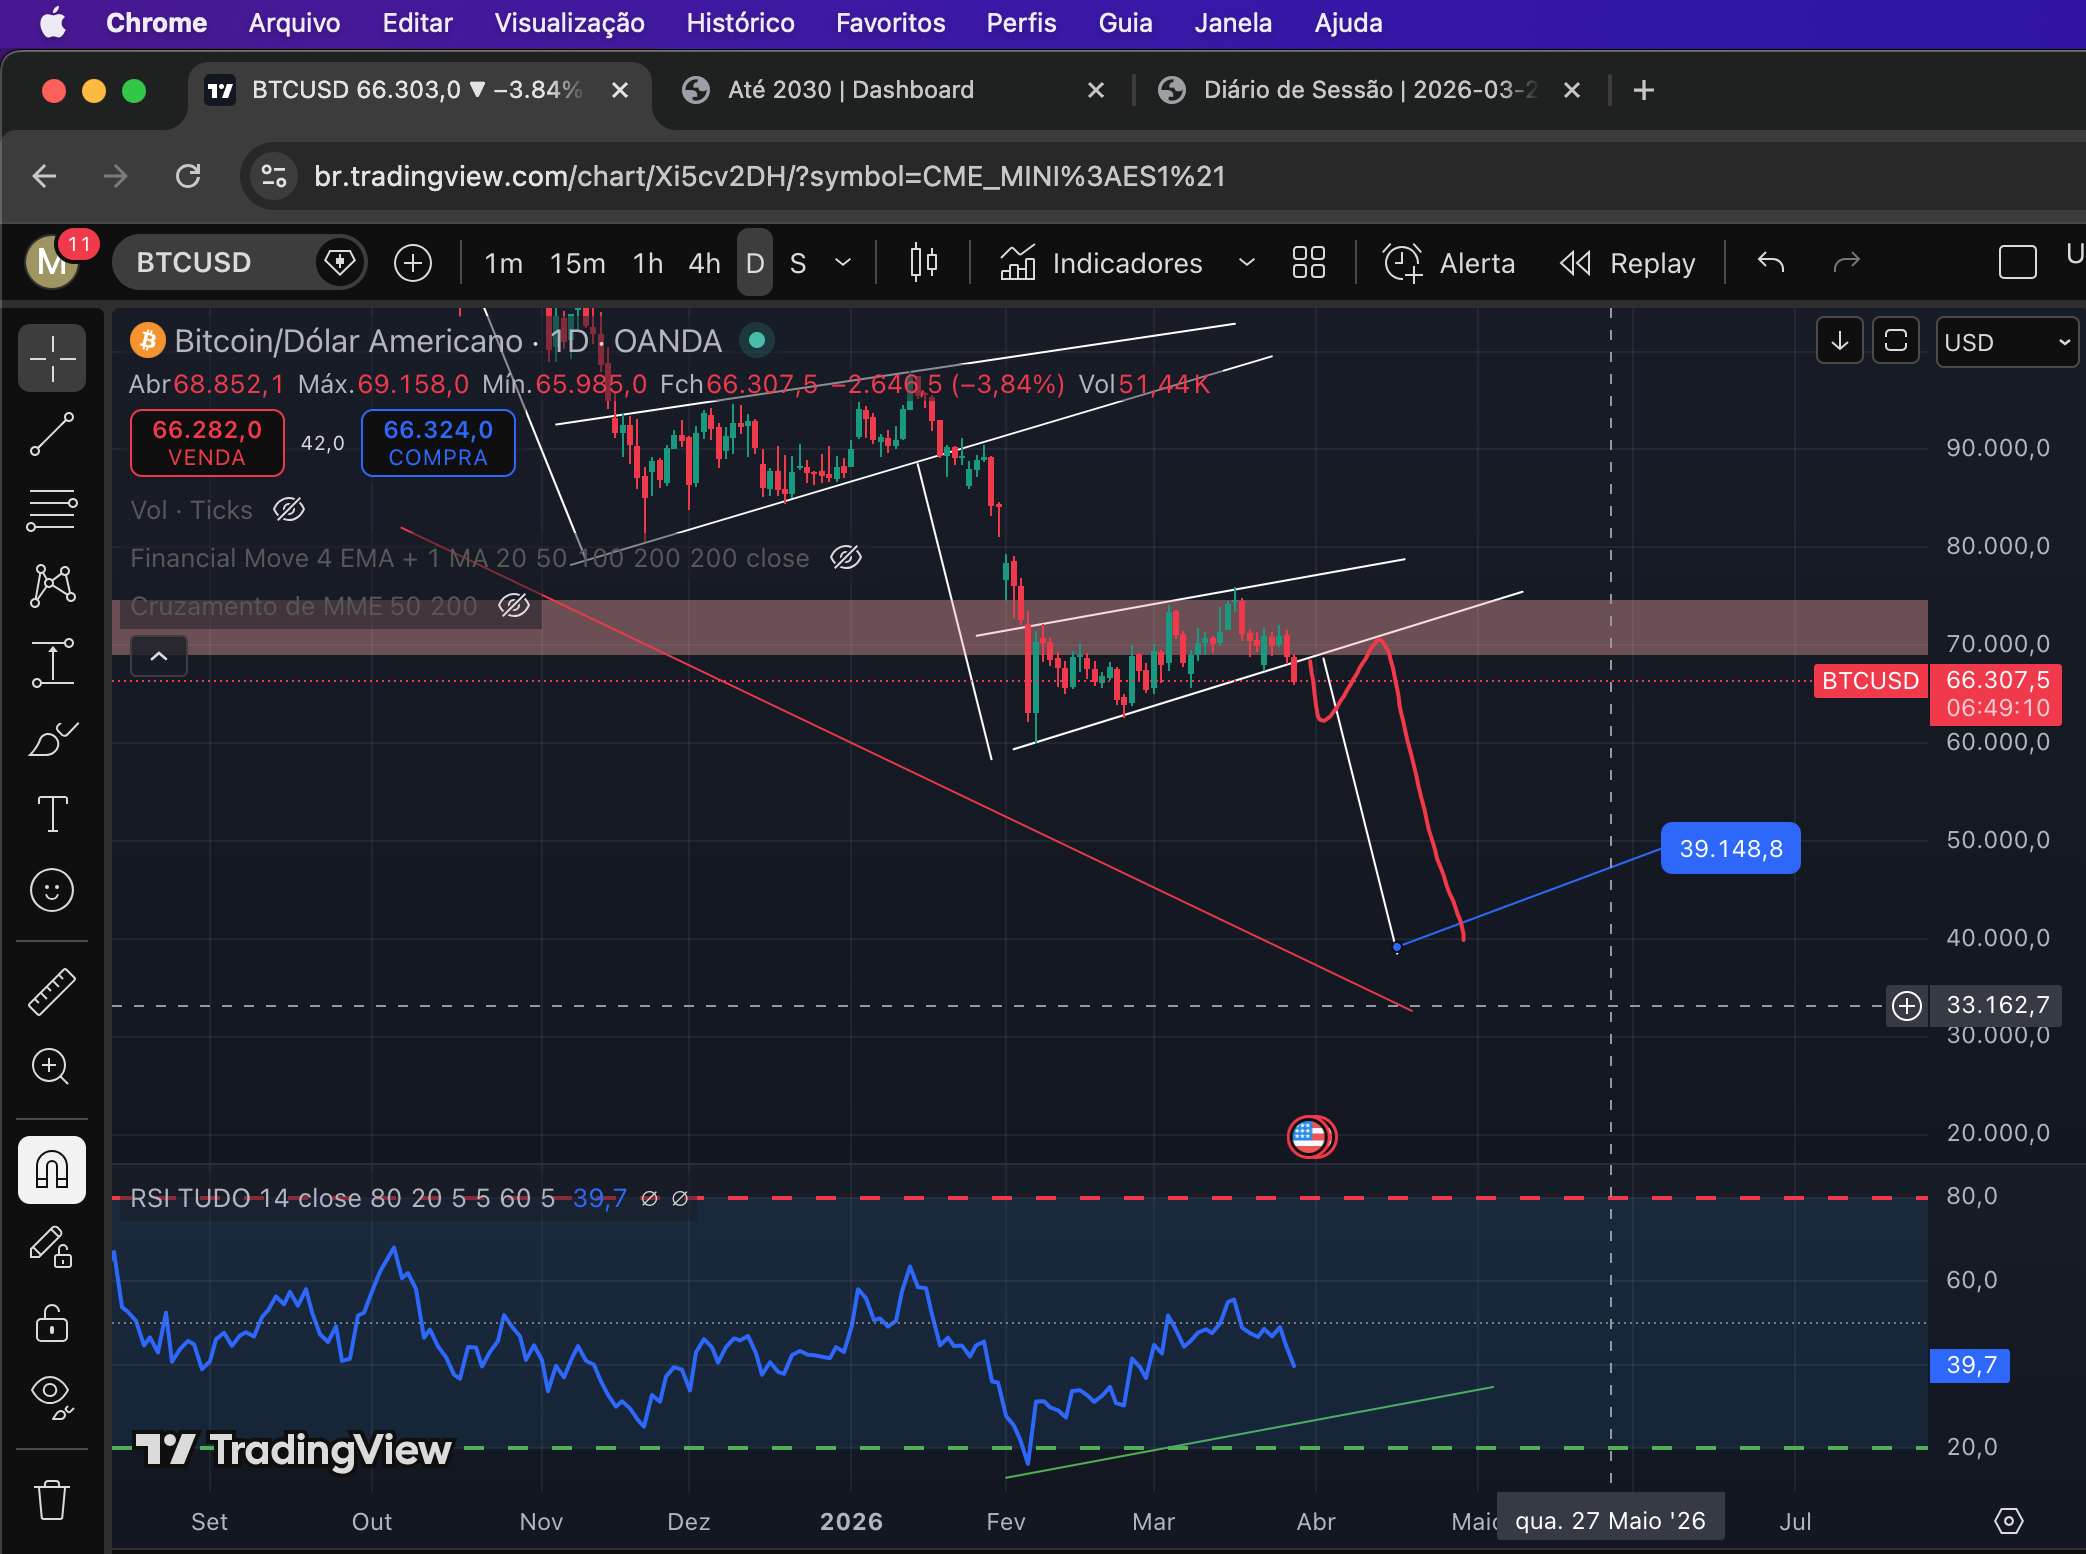This screenshot has height=1554, width=2086.
Task: Select the trend line drawing tool
Action: coord(52,434)
